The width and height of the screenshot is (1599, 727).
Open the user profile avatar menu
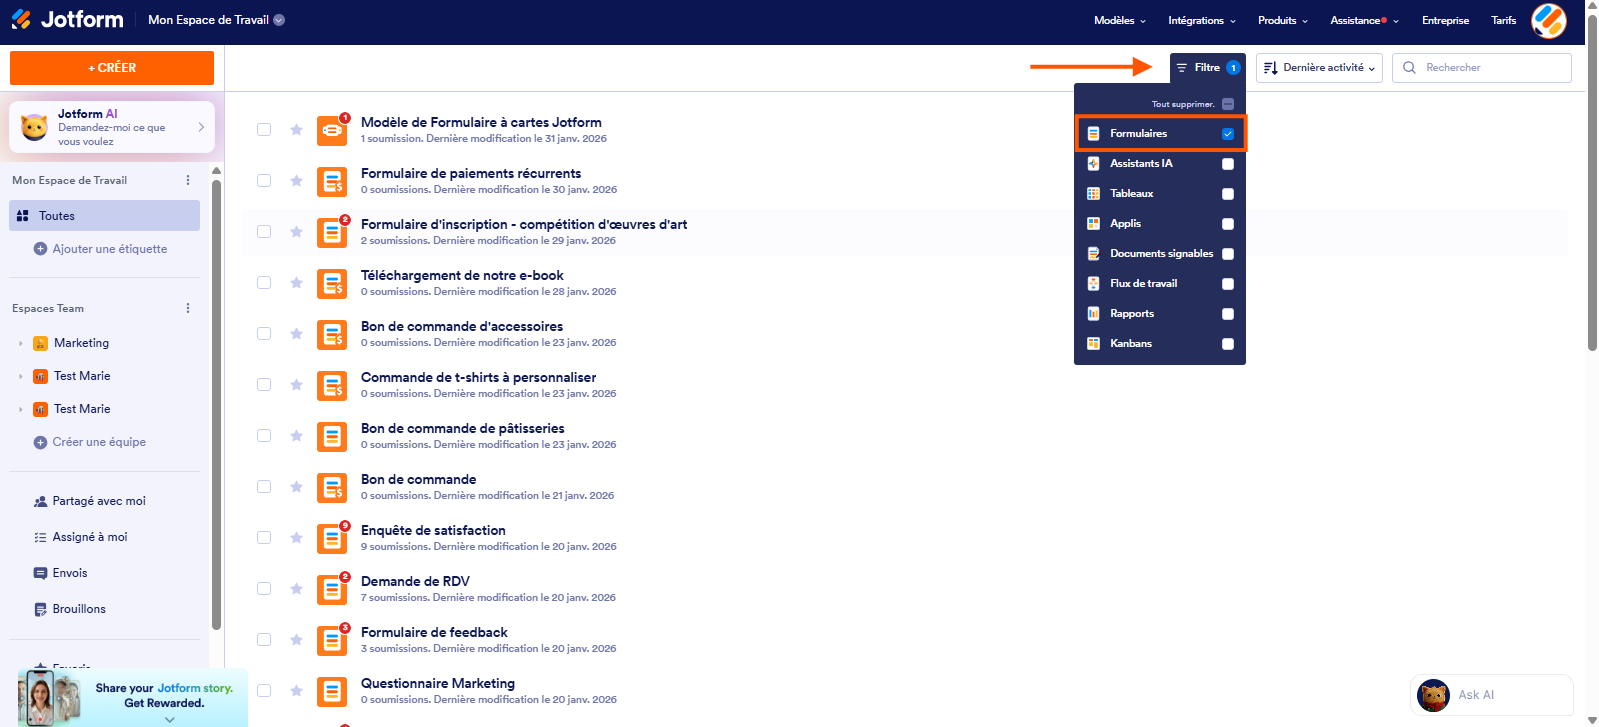click(x=1548, y=20)
